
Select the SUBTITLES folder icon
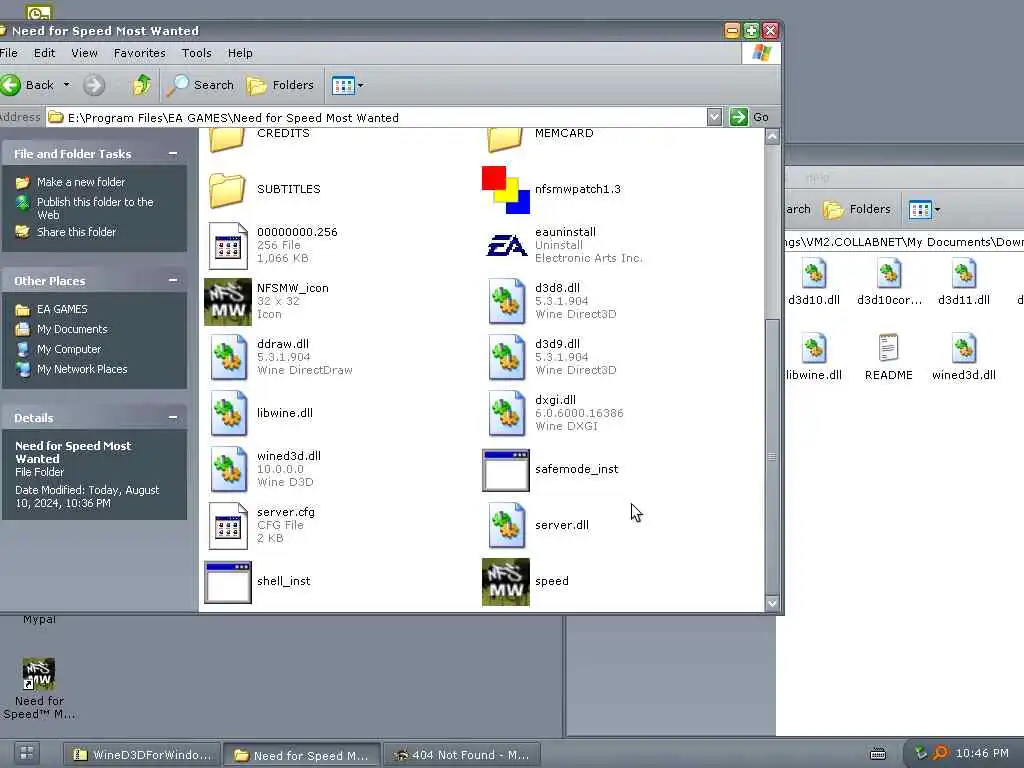coord(227,190)
